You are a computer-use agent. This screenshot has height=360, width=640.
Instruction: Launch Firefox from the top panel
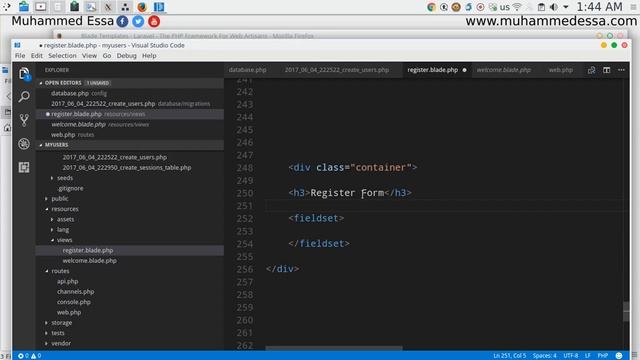[142, 7]
